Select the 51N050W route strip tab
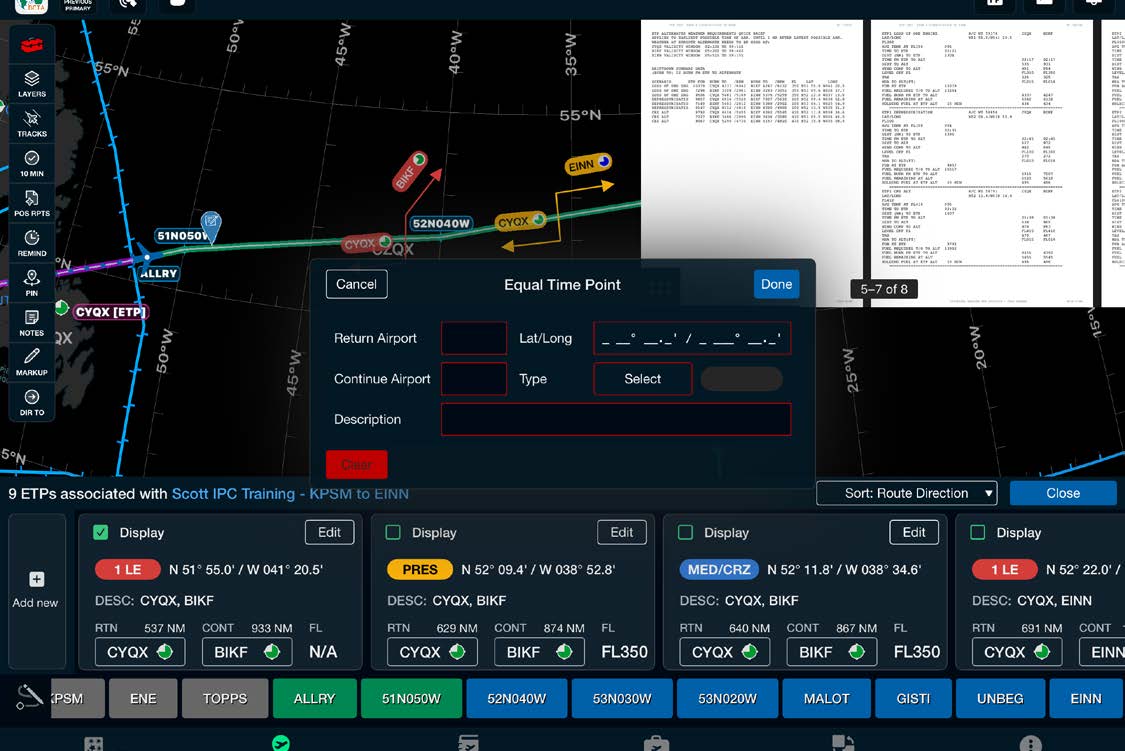 pyautogui.click(x=411, y=698)
